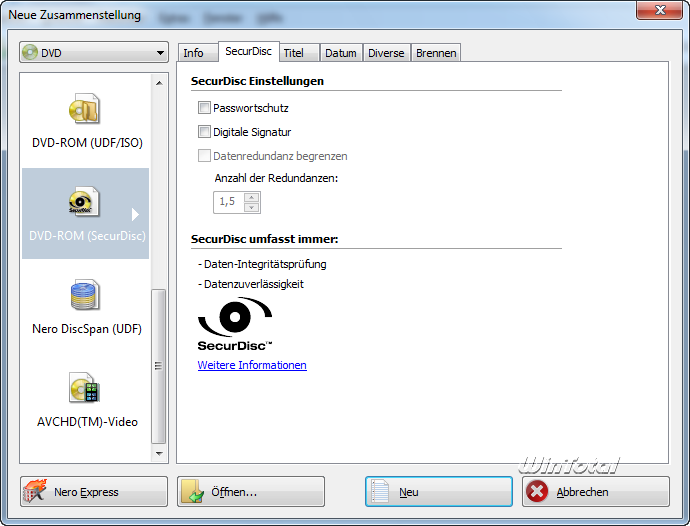
Task: Enable the Passwortschutz checkbox
Action: 204,108
